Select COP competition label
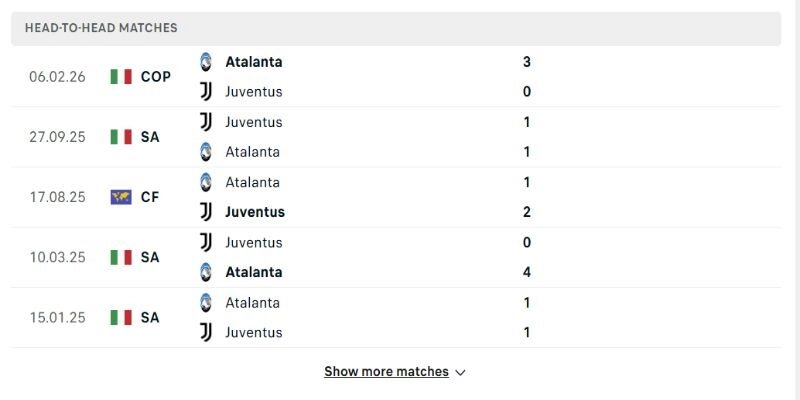This screenshot has width=800, height=400. pos(155,76)
